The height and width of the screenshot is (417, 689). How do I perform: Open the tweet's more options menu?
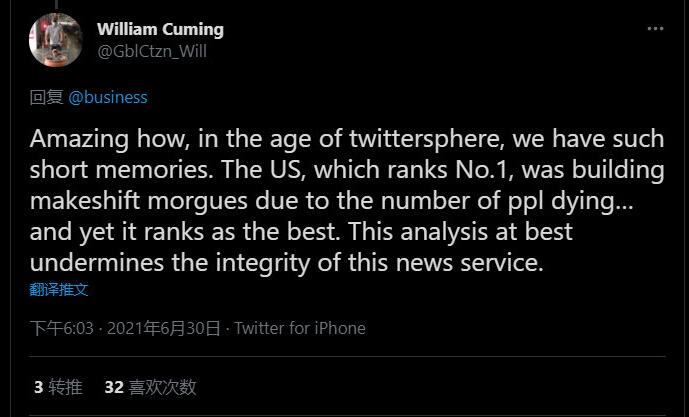point(655,29)
